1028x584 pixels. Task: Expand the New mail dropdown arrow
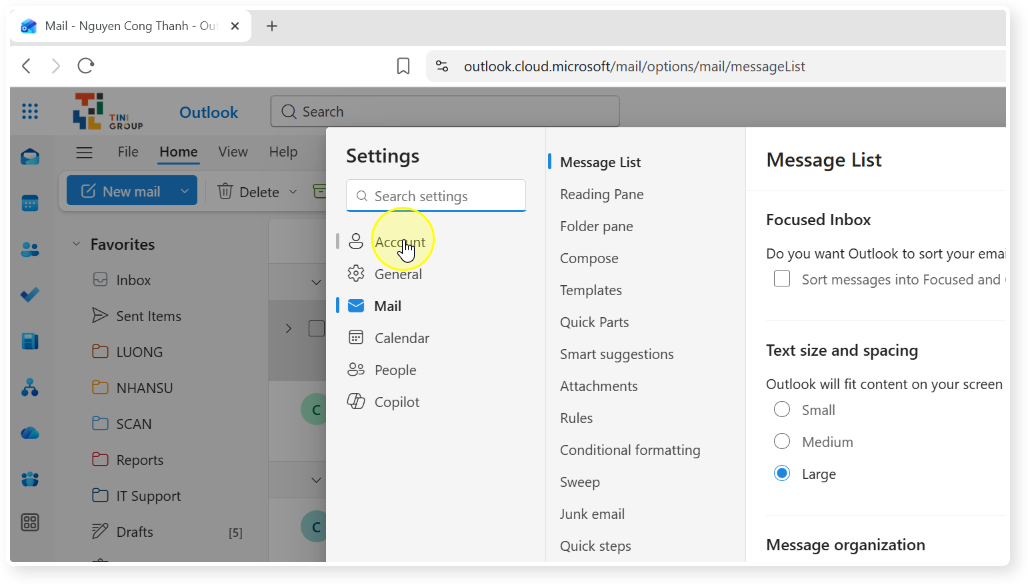[x=184, y=191]
